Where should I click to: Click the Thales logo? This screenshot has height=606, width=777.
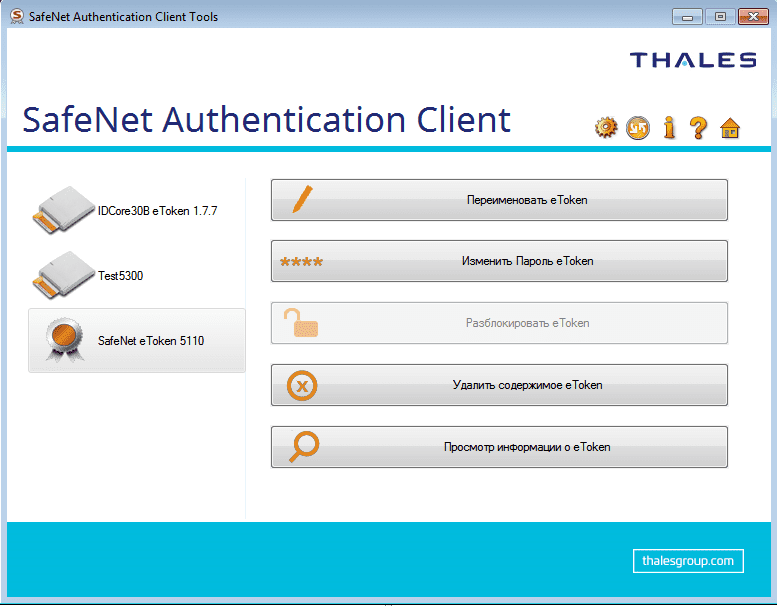[x=693, y=60]
